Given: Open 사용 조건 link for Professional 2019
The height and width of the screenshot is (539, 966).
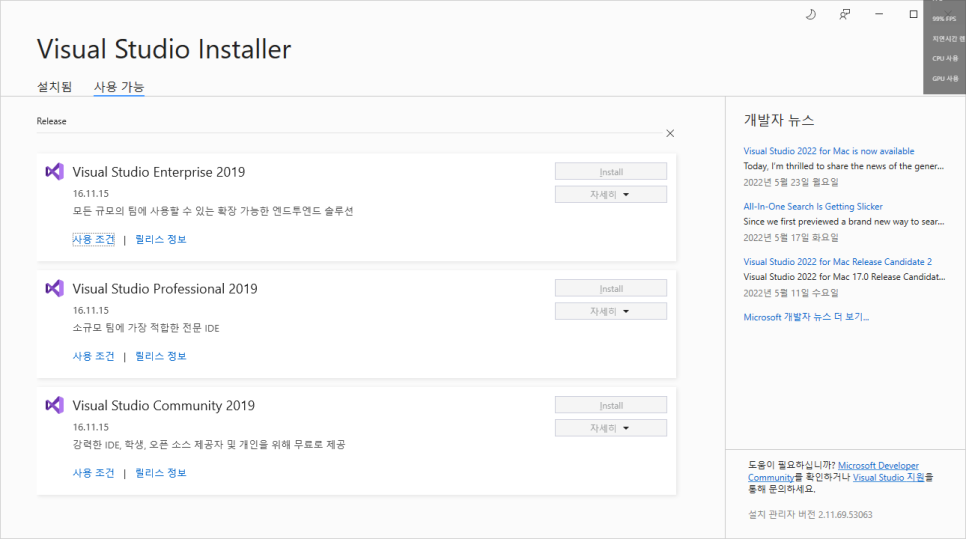Looking at the screenshot, I should pyautogui.click(x=94, y=356).
